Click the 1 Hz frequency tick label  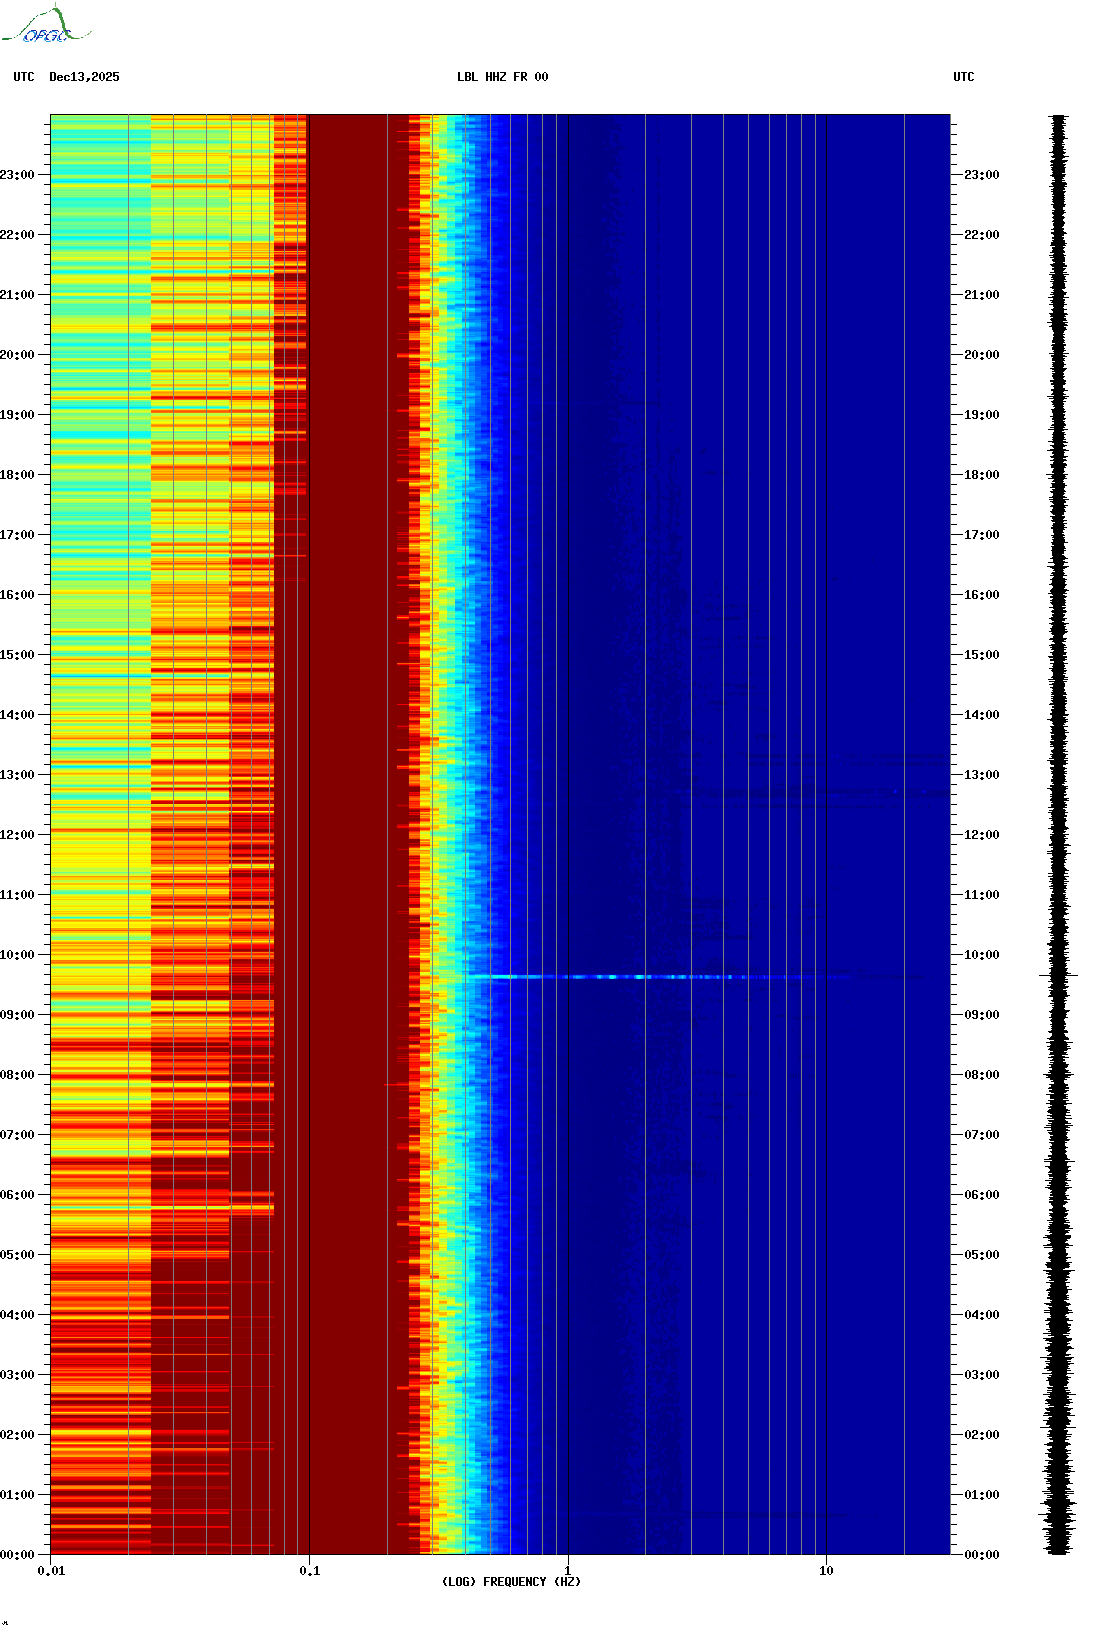click(568, 1571)
